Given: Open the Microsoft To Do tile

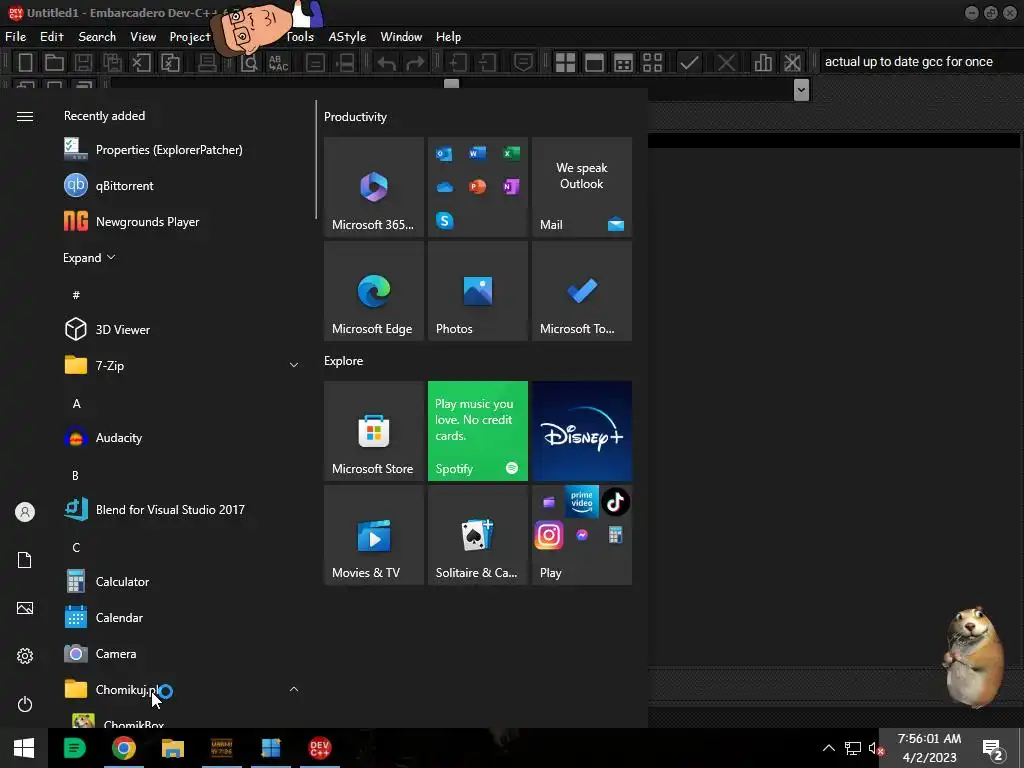Looking at the screenshot, I should pyautogui.click(x=582, y=291).
